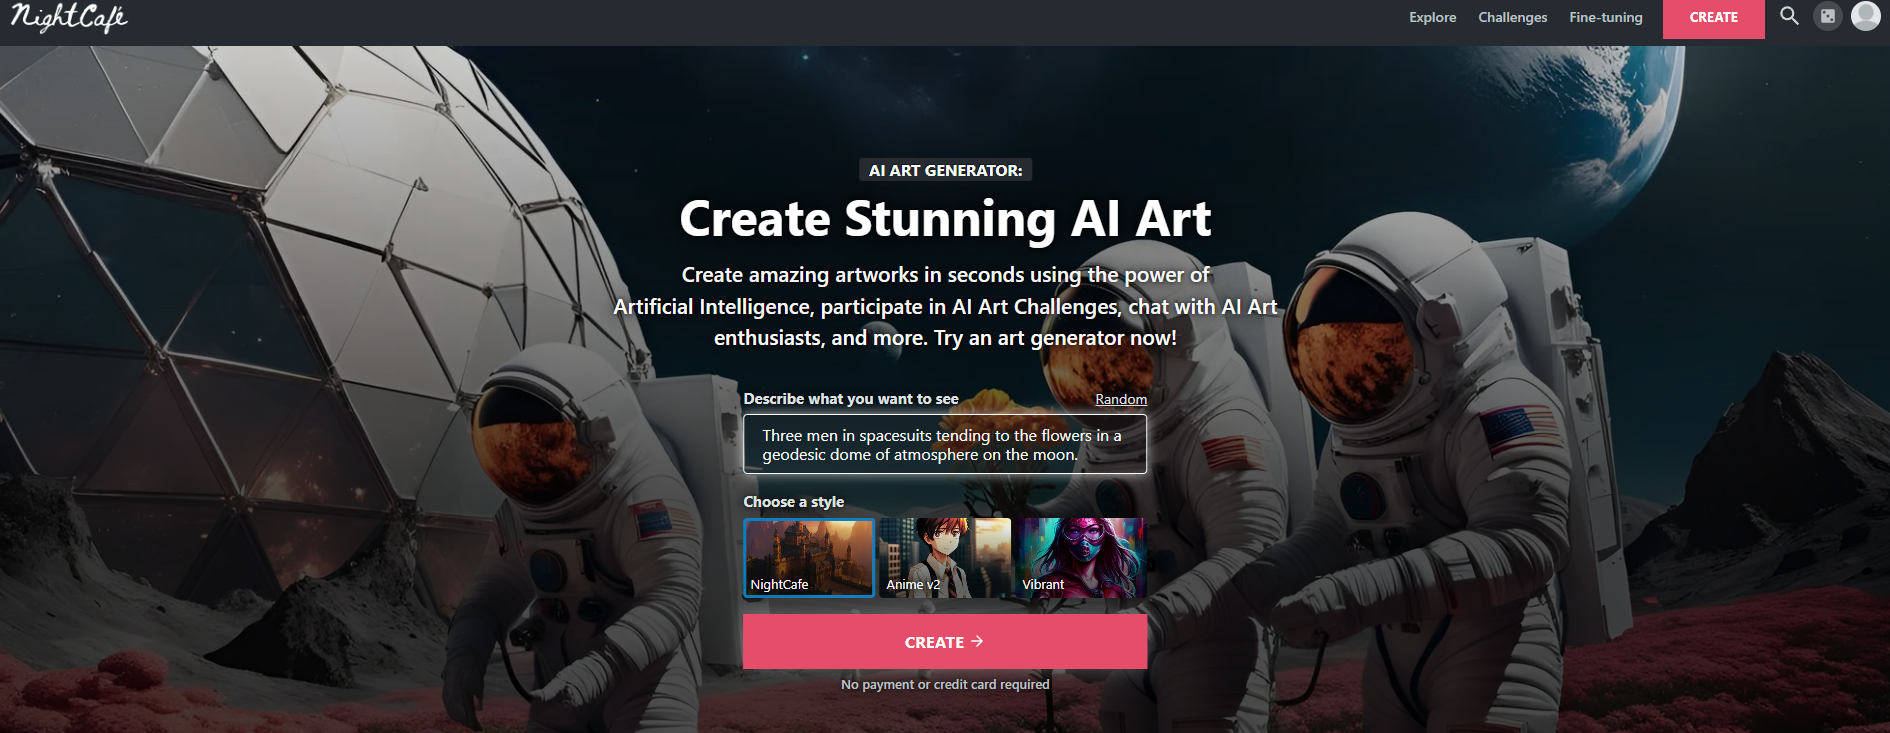Click the intro paragraph about AI Art Challenges

[945, 306]
